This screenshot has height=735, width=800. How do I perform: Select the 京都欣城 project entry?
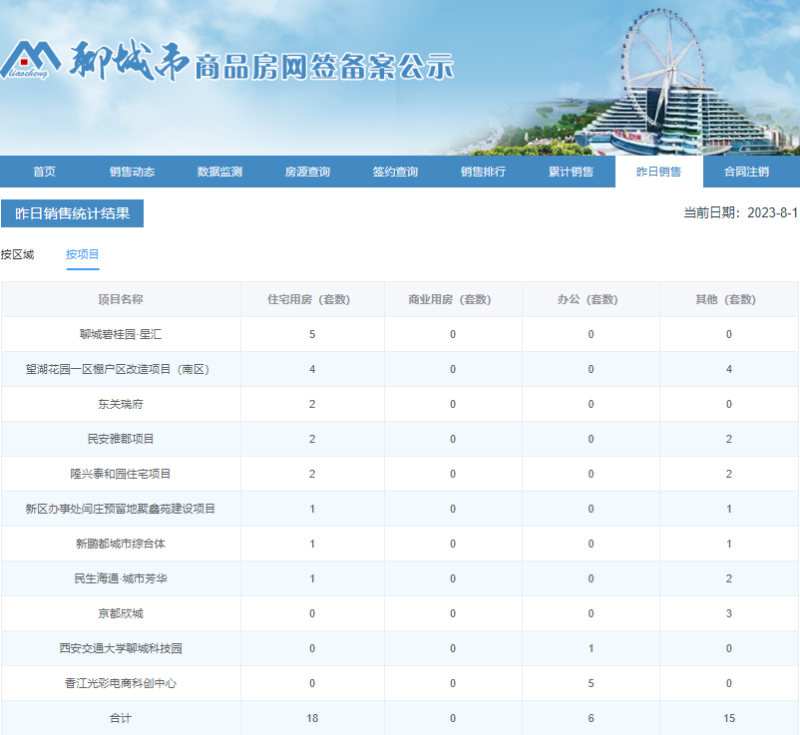[x=120, y=613]
